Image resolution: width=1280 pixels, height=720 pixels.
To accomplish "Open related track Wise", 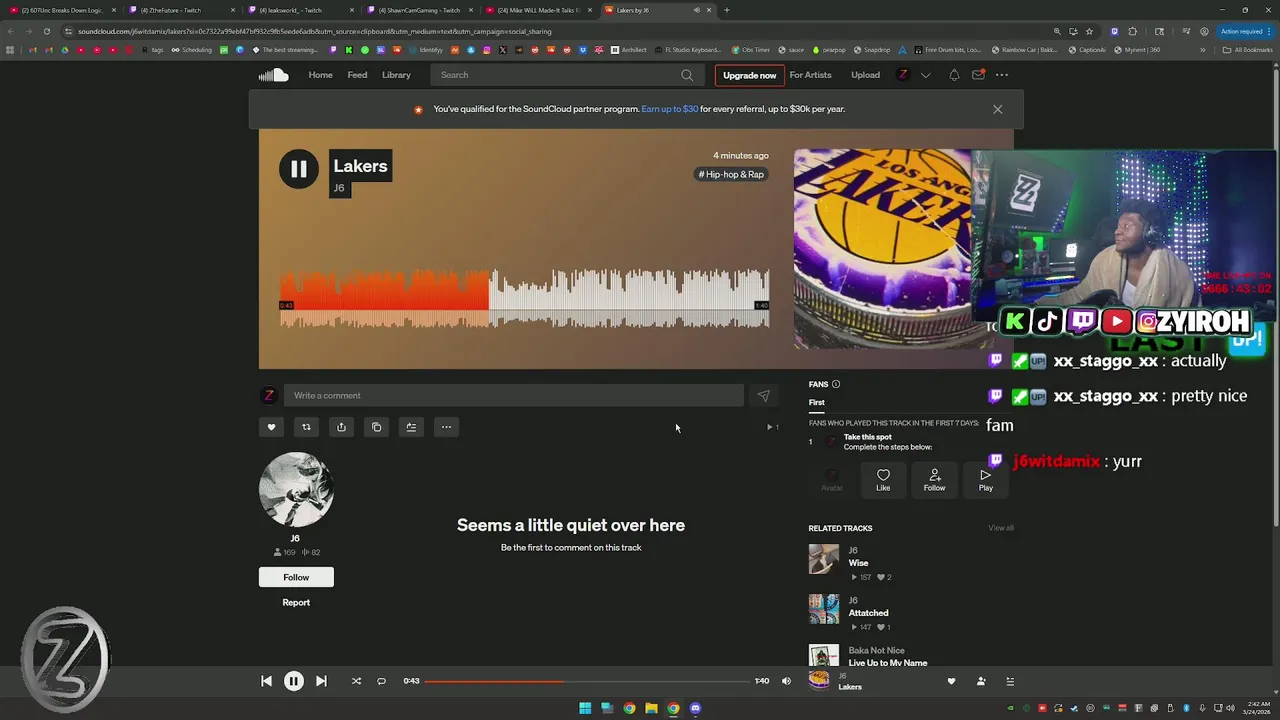I will (x=858, y=563).
